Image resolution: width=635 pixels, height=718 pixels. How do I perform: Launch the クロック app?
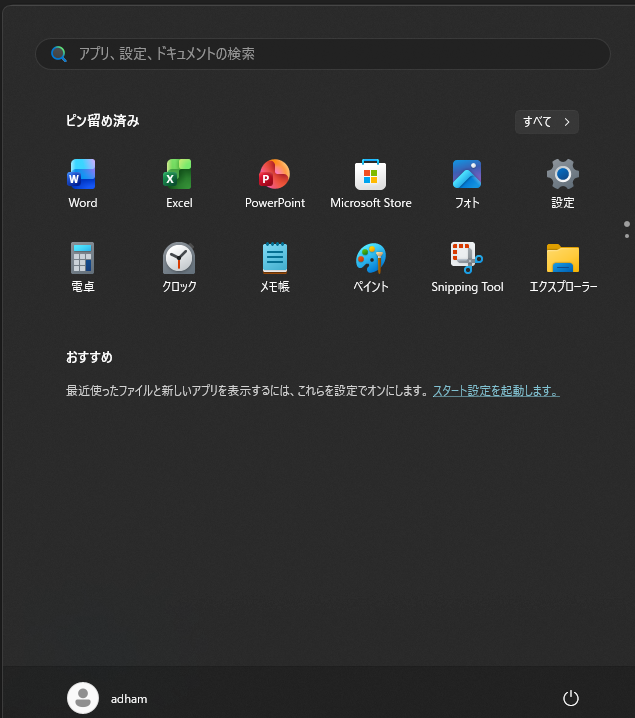click(x=179, y=267)
